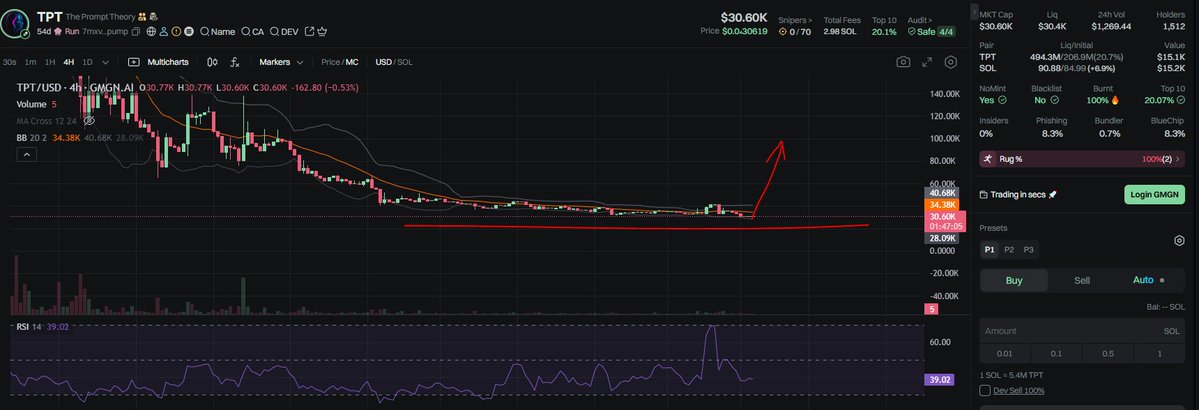Select preset P2

(x=1009, y=249)
